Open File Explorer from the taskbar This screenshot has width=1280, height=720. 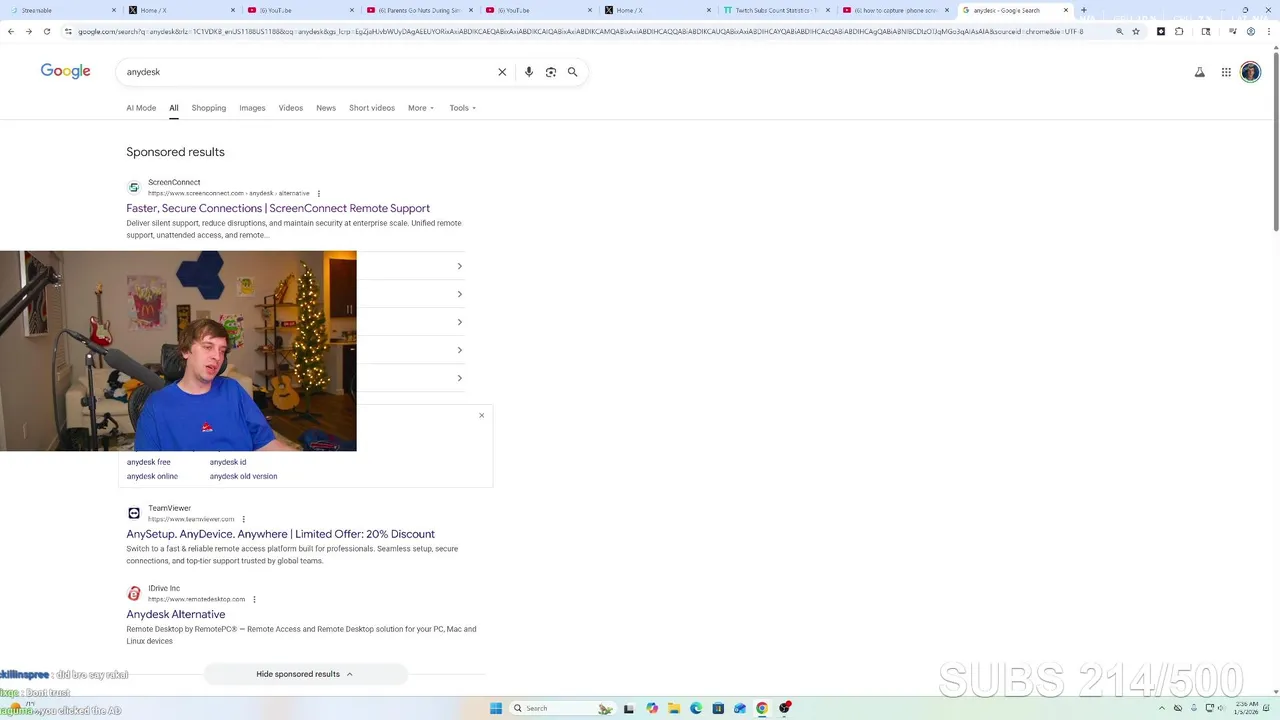pyautogui.click(x=674, y=708)
